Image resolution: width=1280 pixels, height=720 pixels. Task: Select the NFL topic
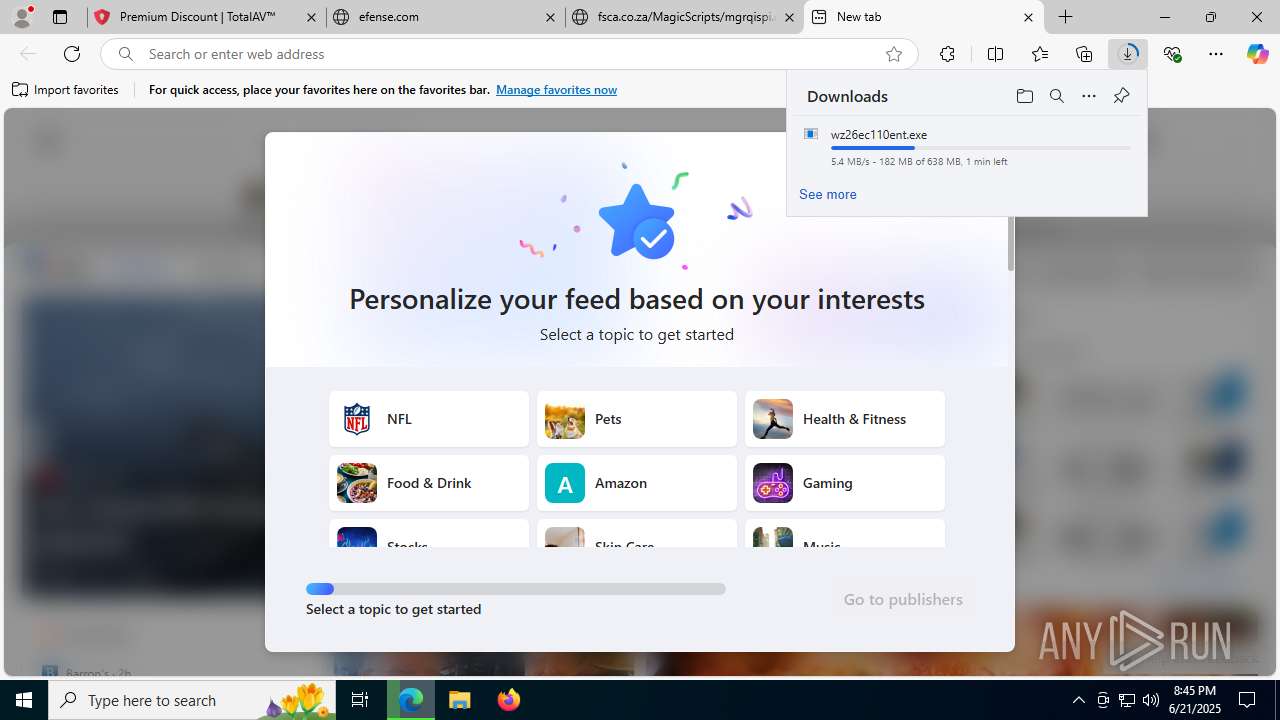(429, 419)
